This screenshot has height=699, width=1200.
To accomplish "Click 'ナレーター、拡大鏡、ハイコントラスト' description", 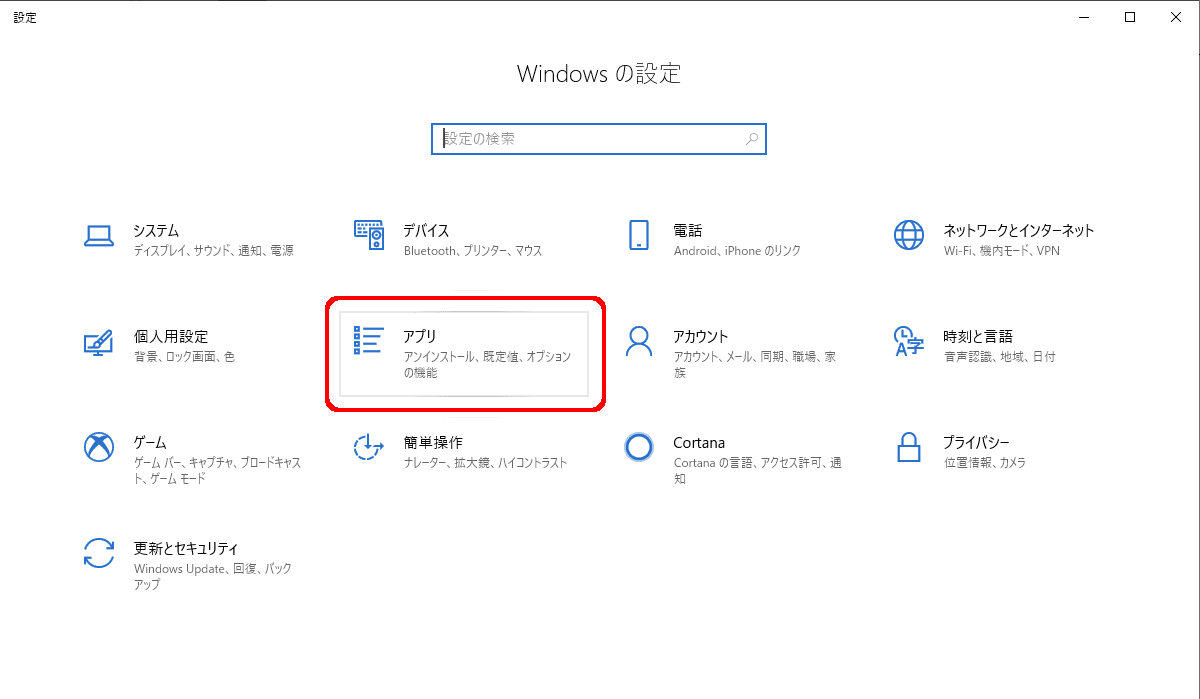I will [485, 463].
